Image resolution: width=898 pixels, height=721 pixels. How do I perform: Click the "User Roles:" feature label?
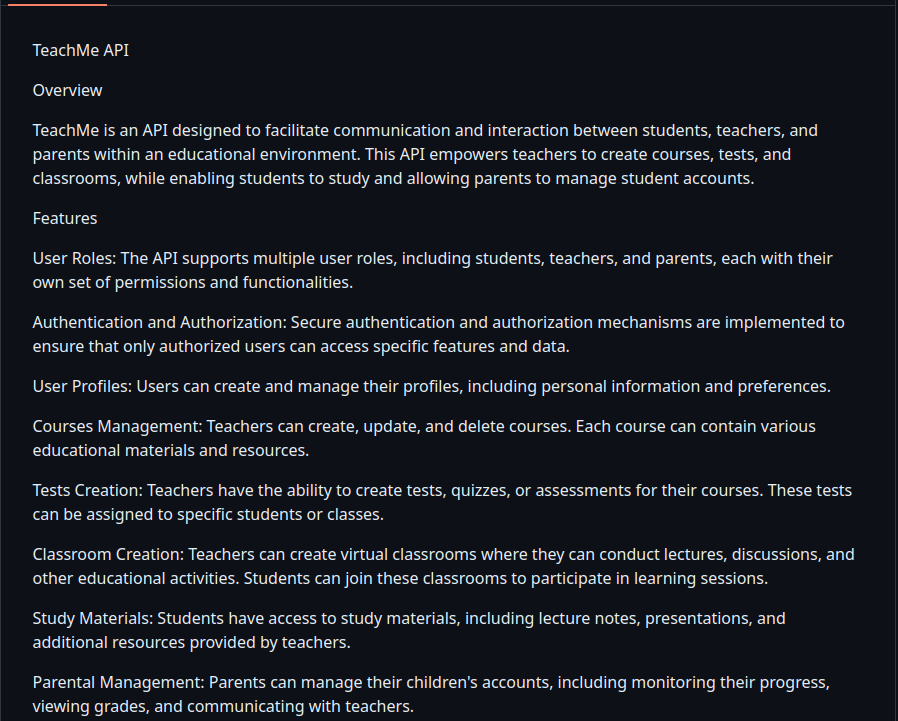point(75,258)
